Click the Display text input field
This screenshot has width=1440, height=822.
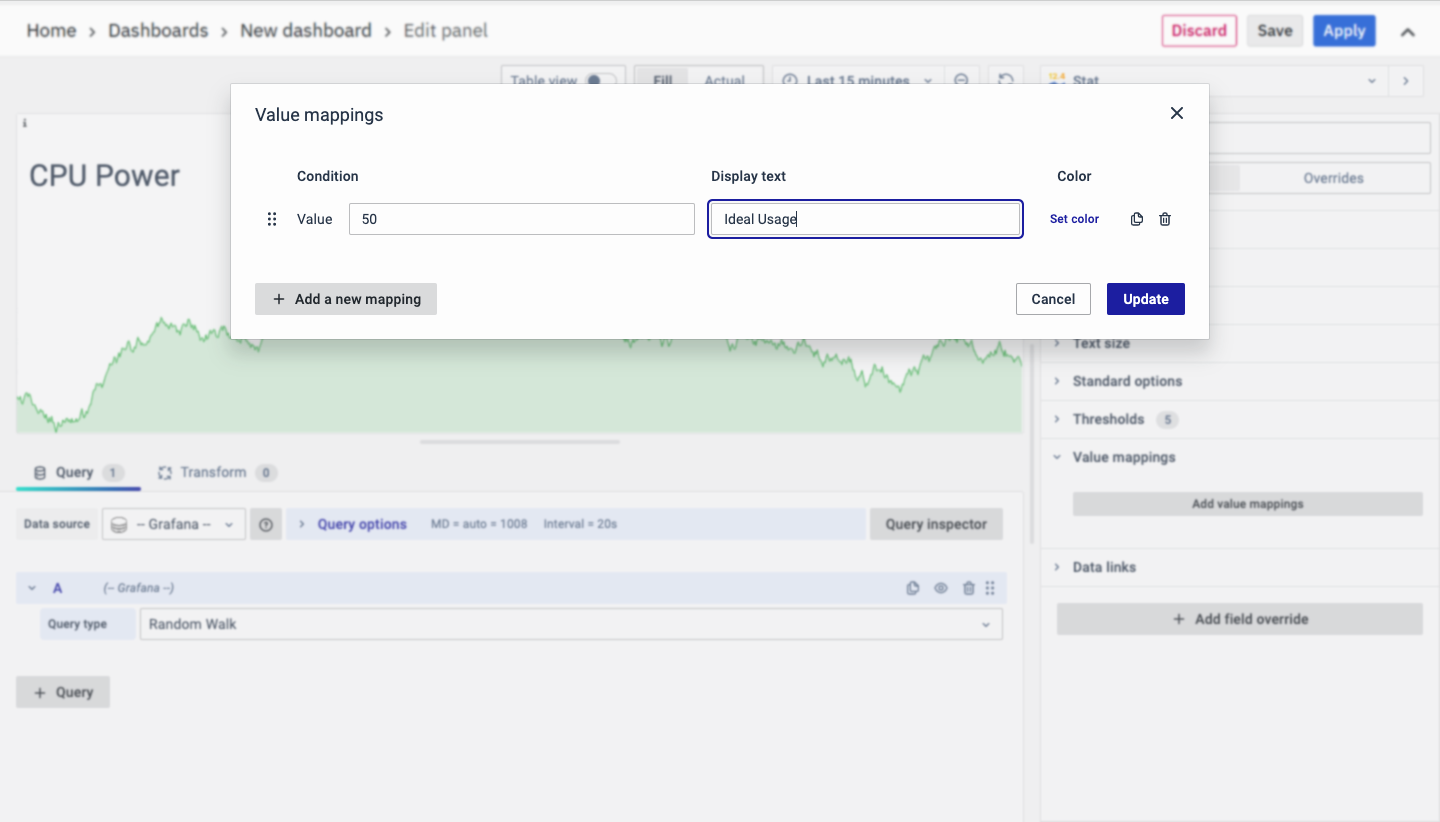[x=865, y=219]
